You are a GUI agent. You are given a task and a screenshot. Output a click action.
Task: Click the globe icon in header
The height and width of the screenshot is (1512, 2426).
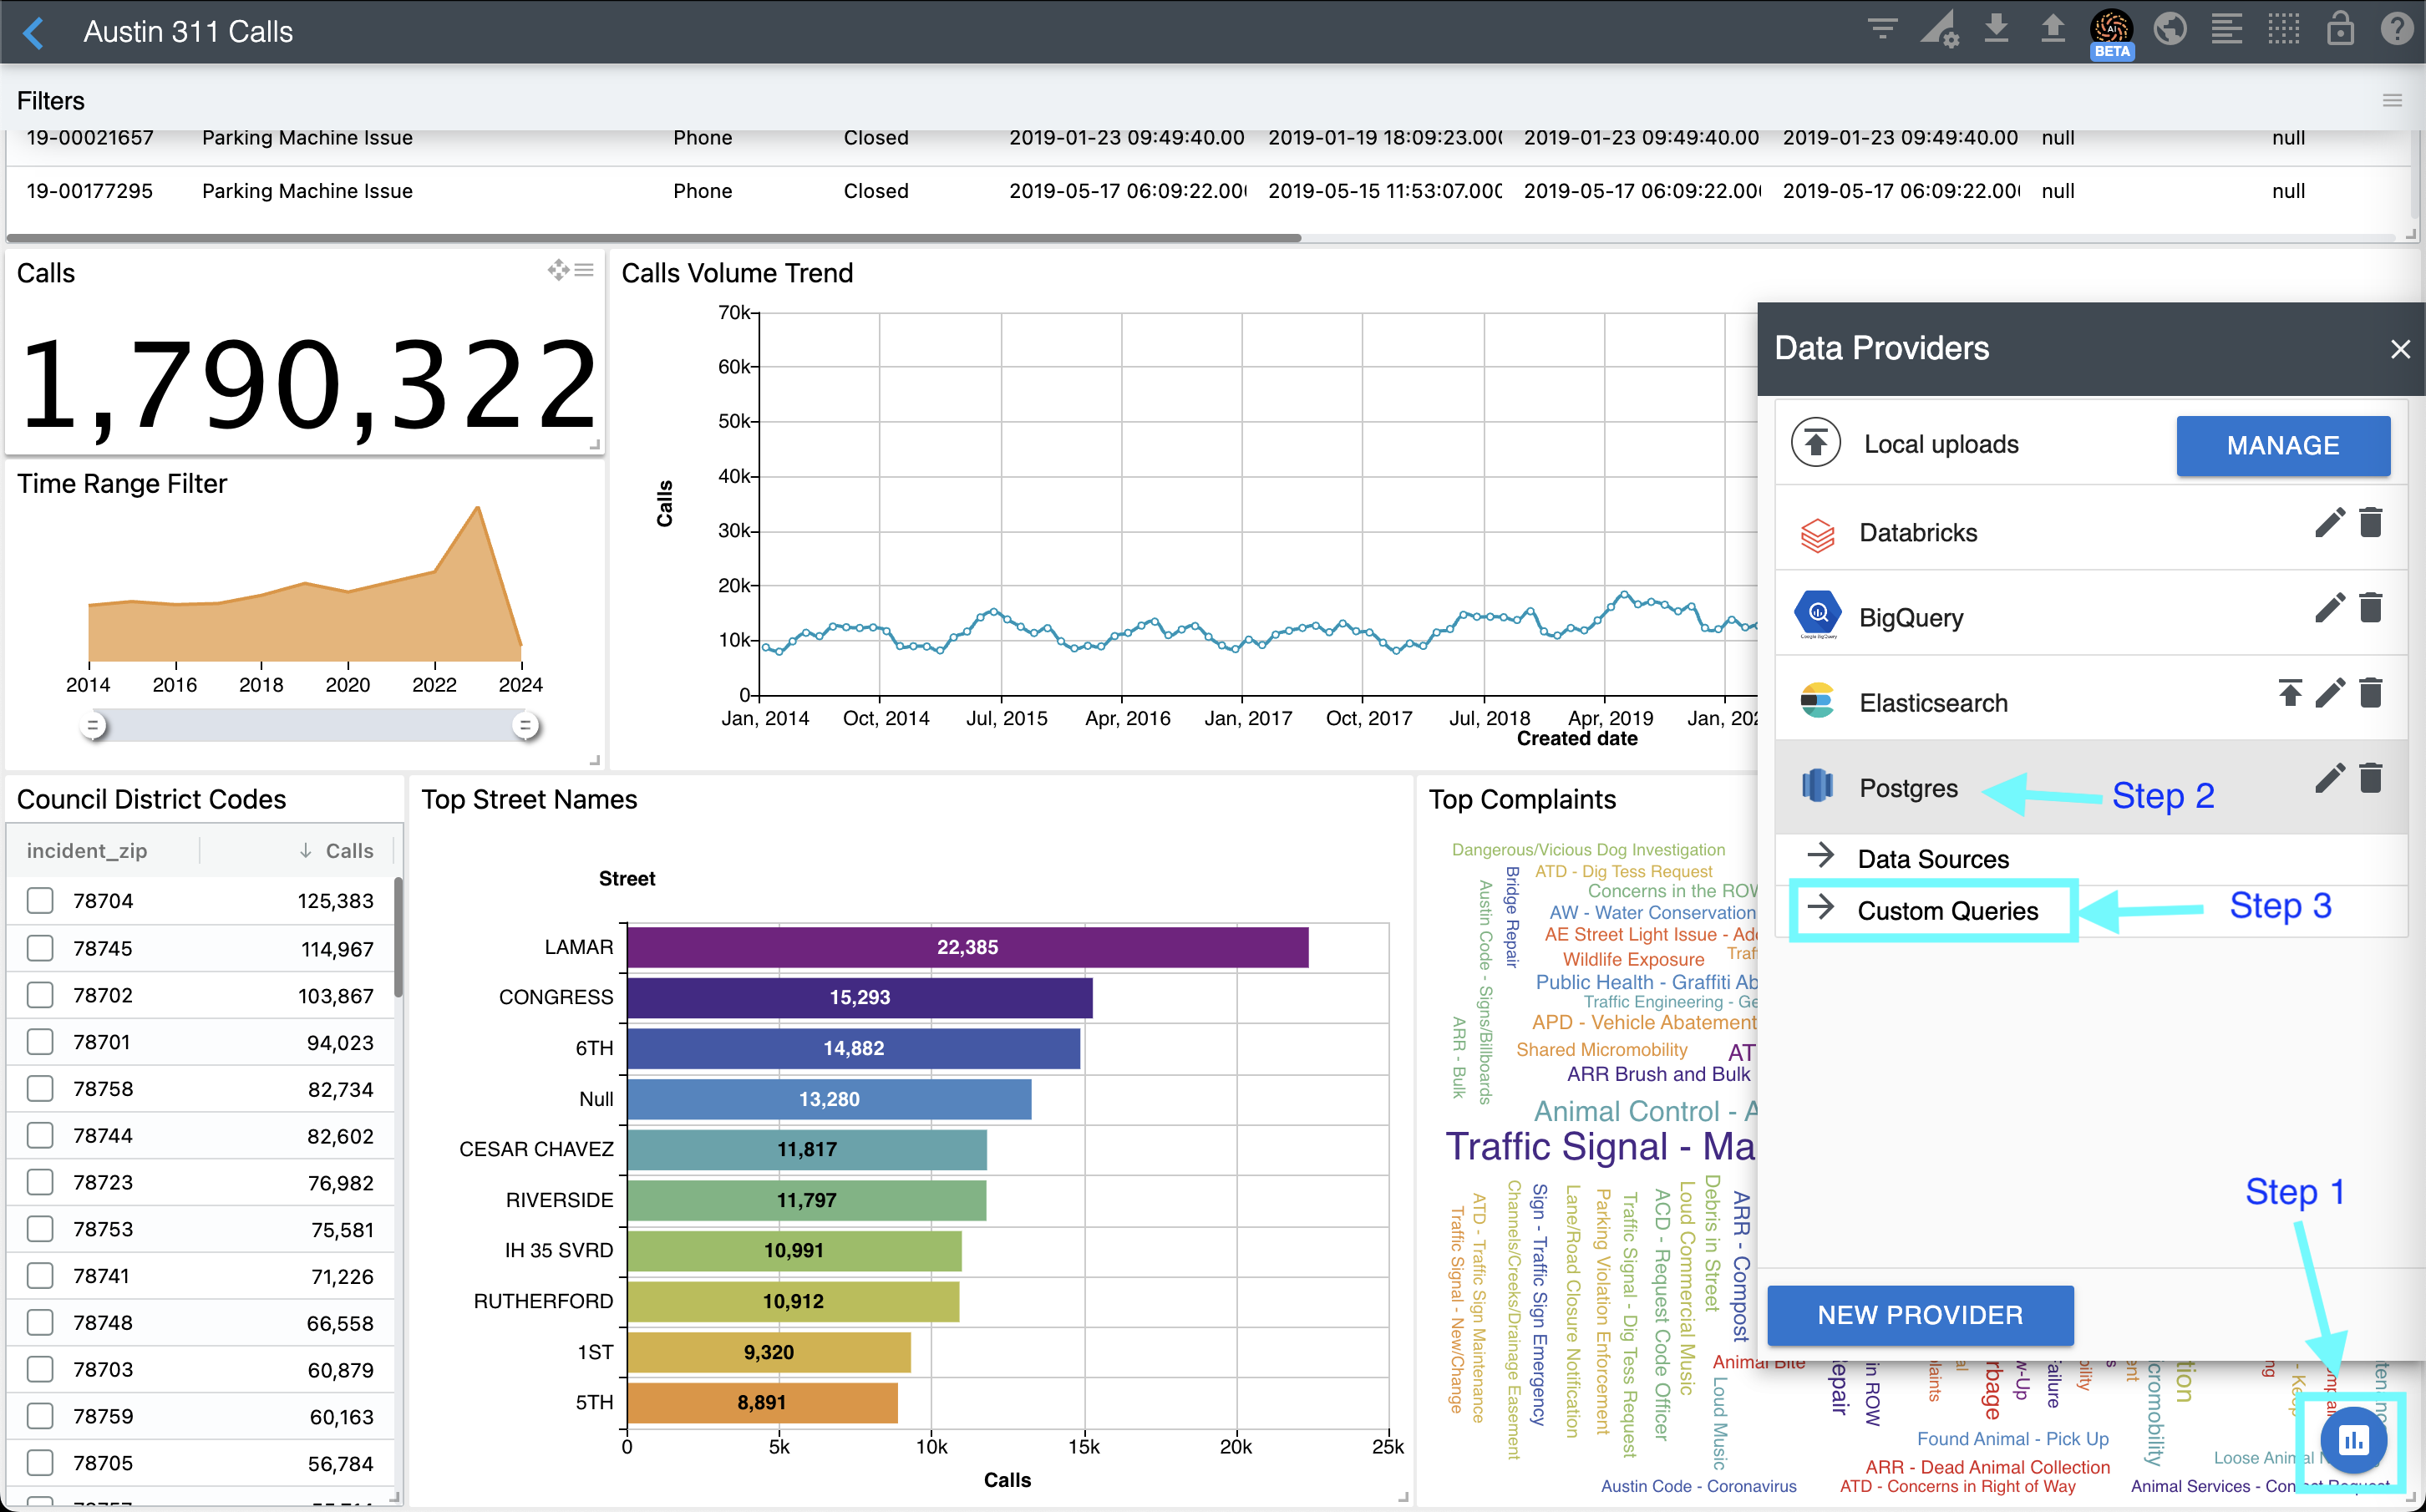(x=2170, y=29)
